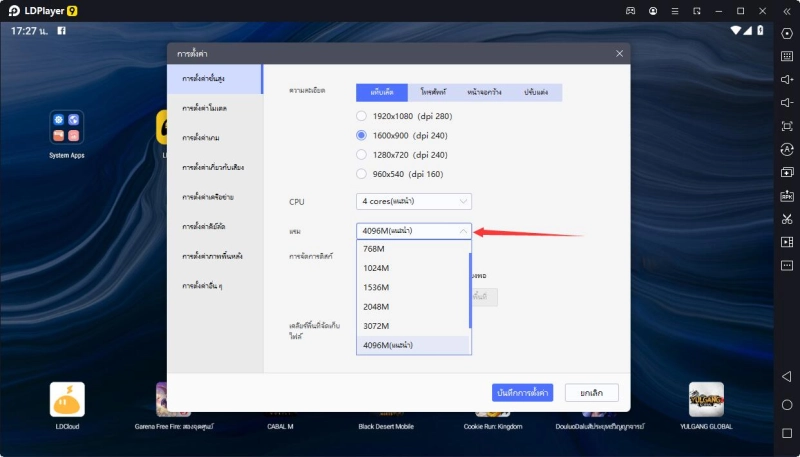The image size is (800, 457).
Task: Choose 2048M from the RAM list
Action: point(413,307)
